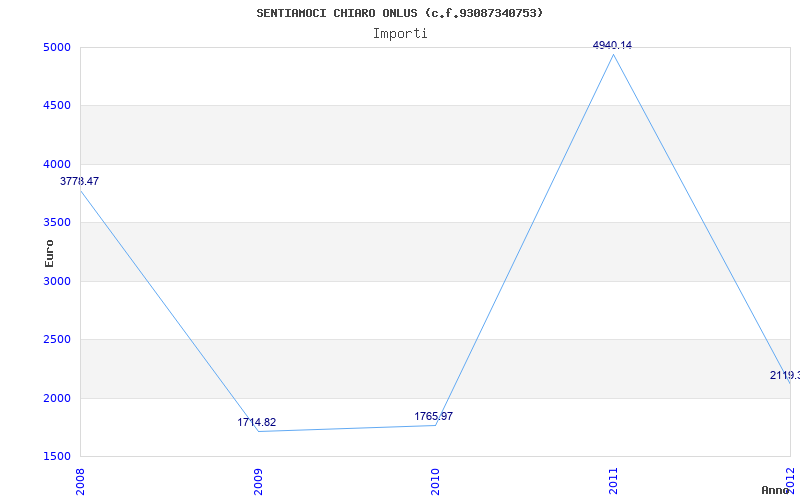This screenshot has width=800, height=500.
Task: Click the 1714.82 data label
Action: point(257,422)
